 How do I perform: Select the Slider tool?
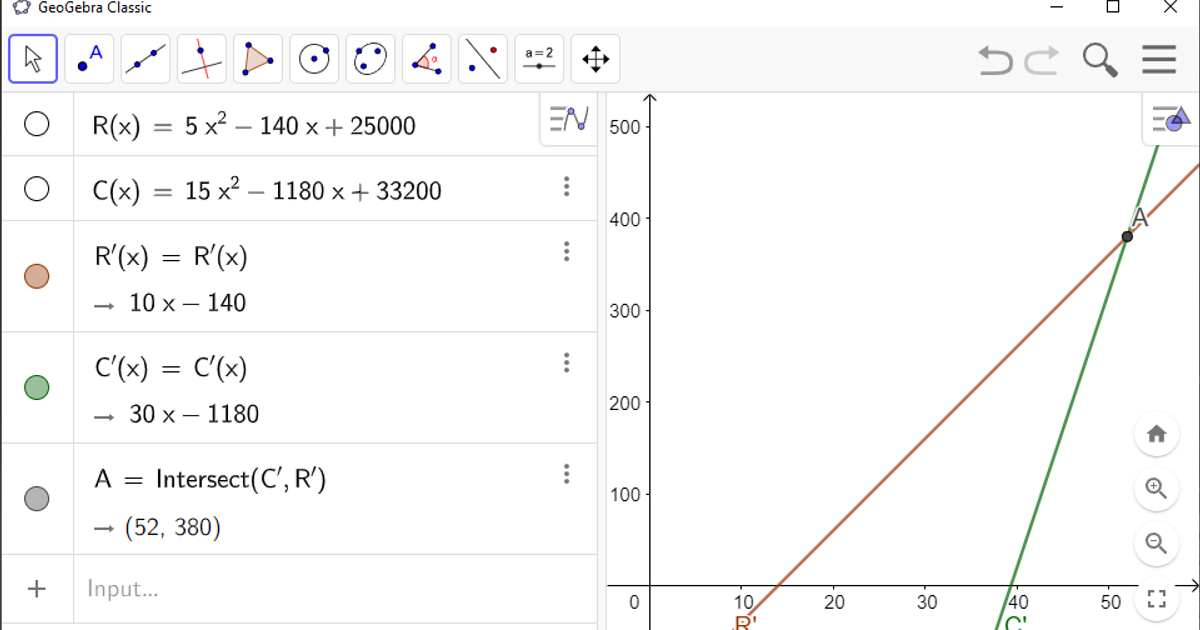point(538,58)
